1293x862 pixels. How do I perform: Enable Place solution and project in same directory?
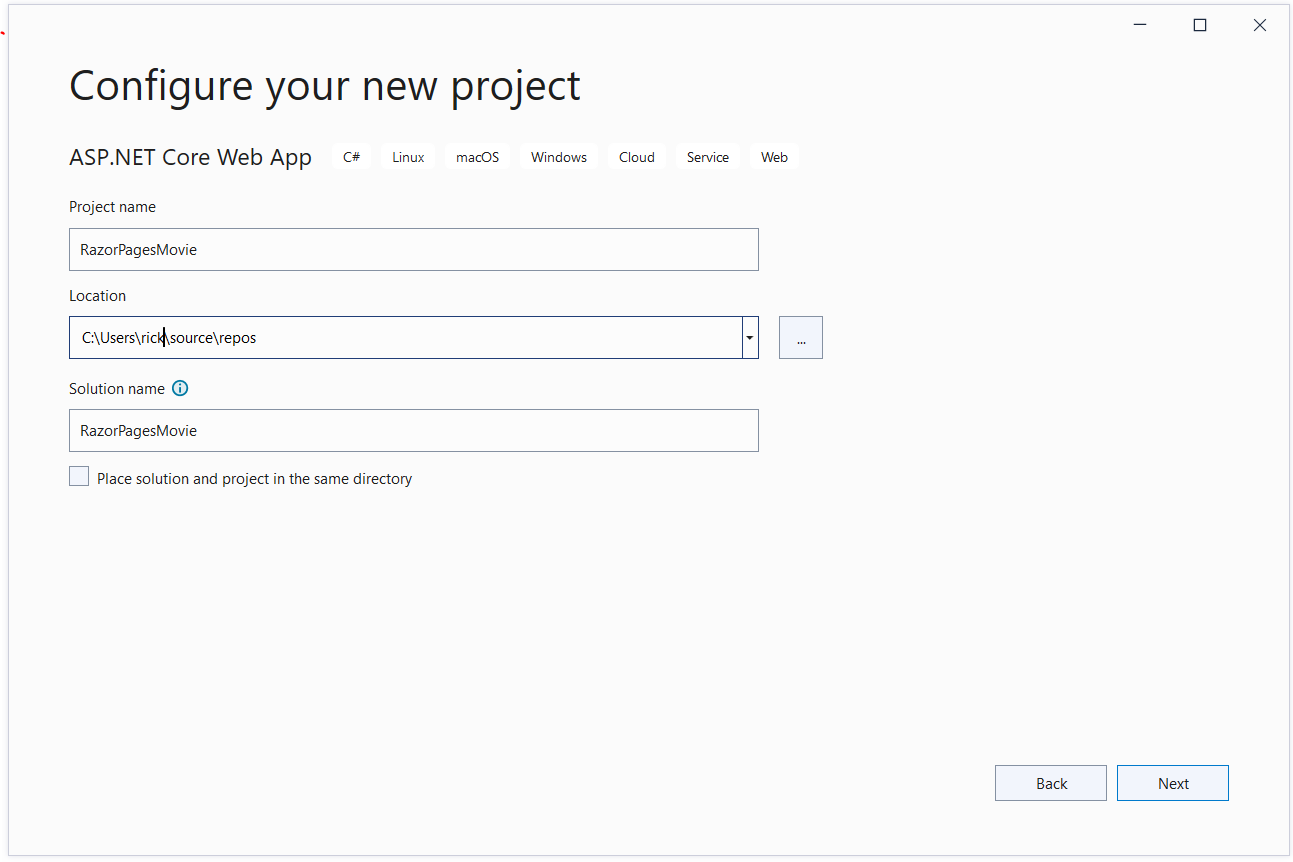(x=79, y=476)
